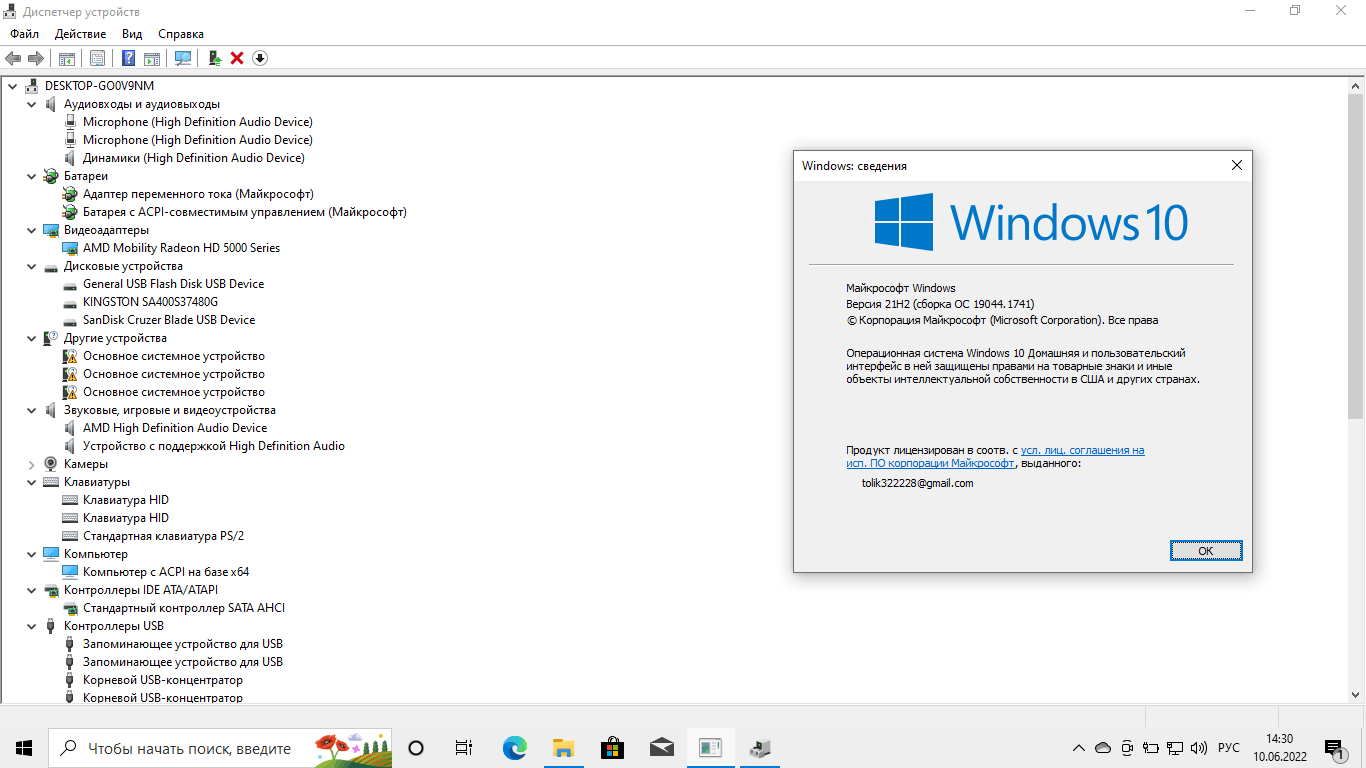Open the Справка menu
This screenshot has width=1366, height=768.
(181, 34)
